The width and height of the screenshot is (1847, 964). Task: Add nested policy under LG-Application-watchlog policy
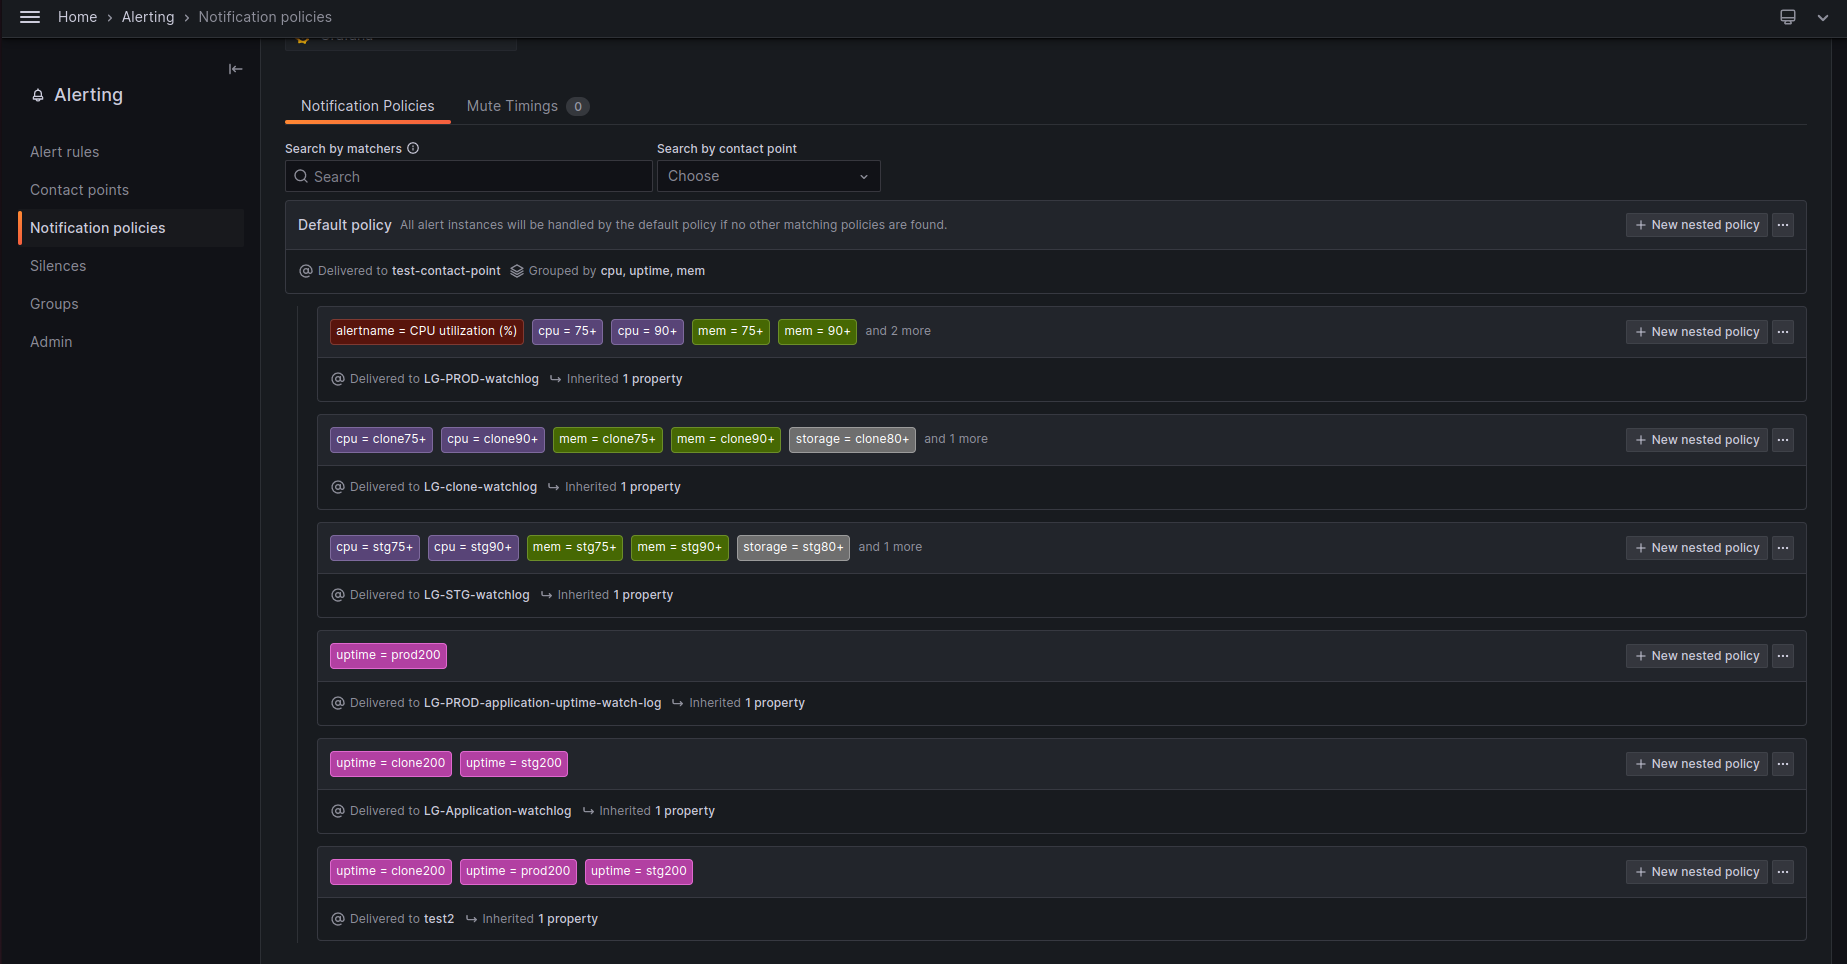tap(1697, 764)
